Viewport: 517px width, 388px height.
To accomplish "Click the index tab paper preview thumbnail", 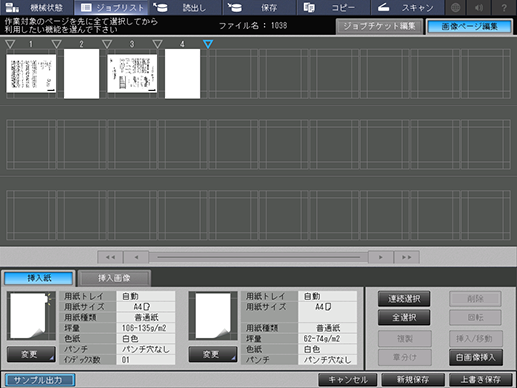I will pos(31,315).
